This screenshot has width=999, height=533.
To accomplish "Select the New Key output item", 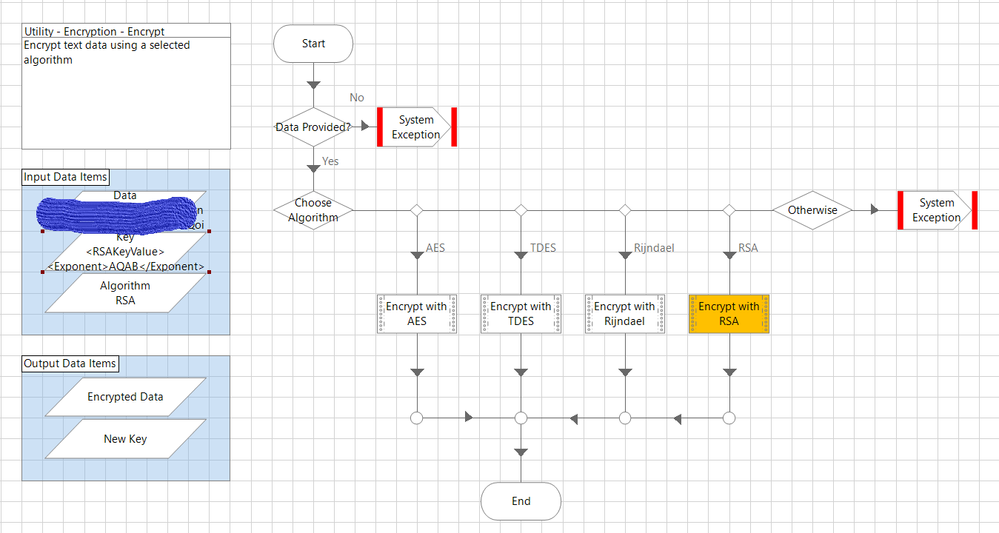I will click(126, 439).
